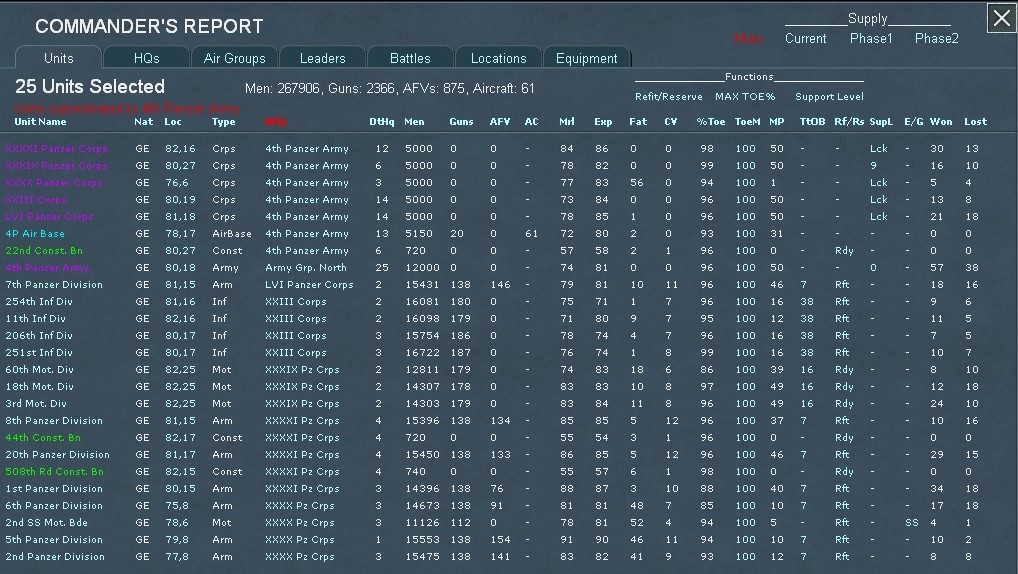The width and height of the screenshot is (1018, 574).
Task: Select the 7th Panzer Division unit
Action: click(54, 285)
